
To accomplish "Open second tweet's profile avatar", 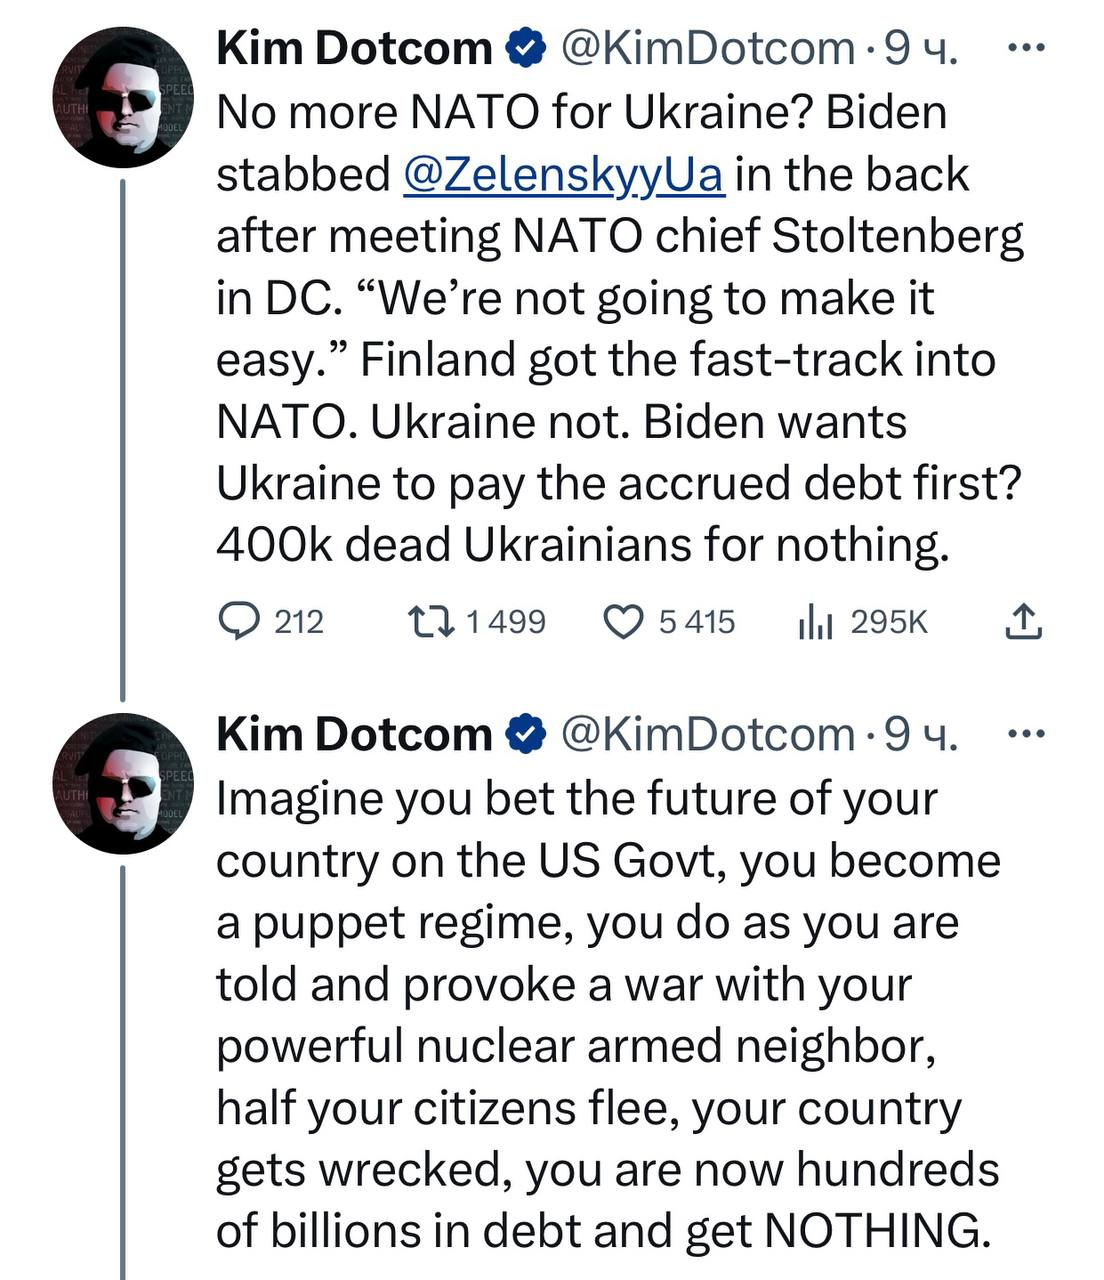I will (x=123, y=784).
